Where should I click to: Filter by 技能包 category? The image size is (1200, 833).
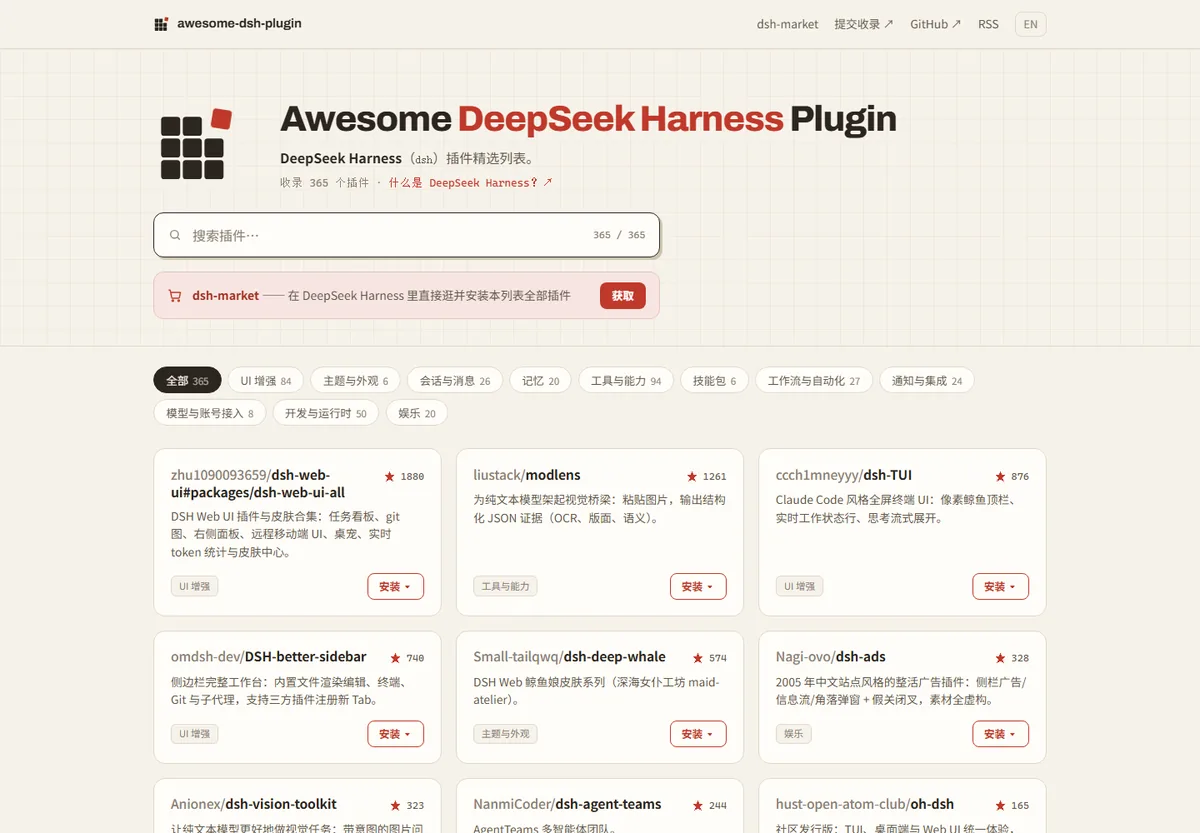coord(714,381)
